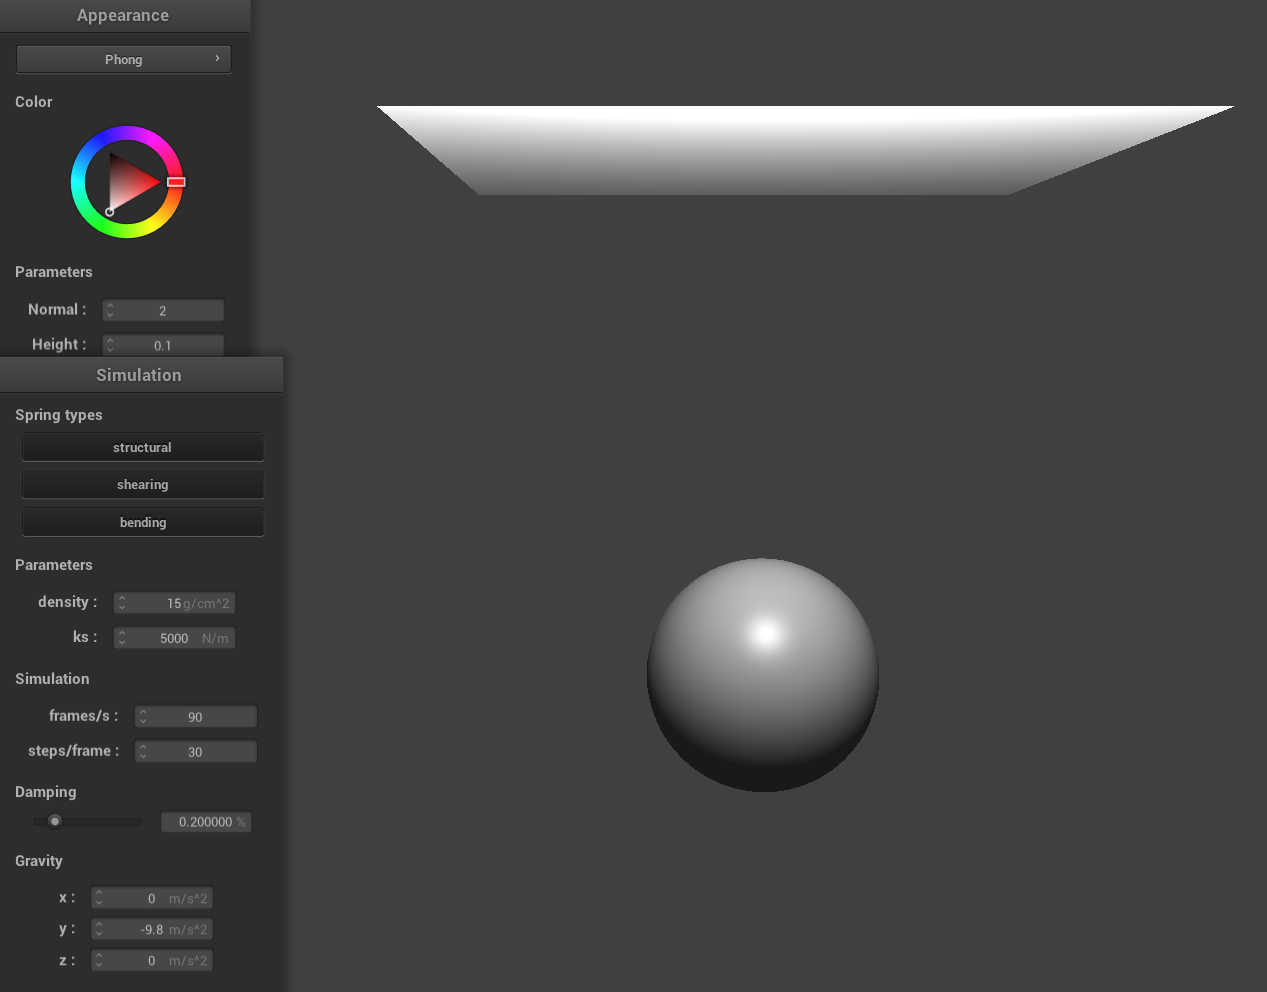Image resolution: width=1267 pixels, height=992 pixels.
Task: Click the hue ring selector handle
Action: pyautogui.click(x=176, y=182)
